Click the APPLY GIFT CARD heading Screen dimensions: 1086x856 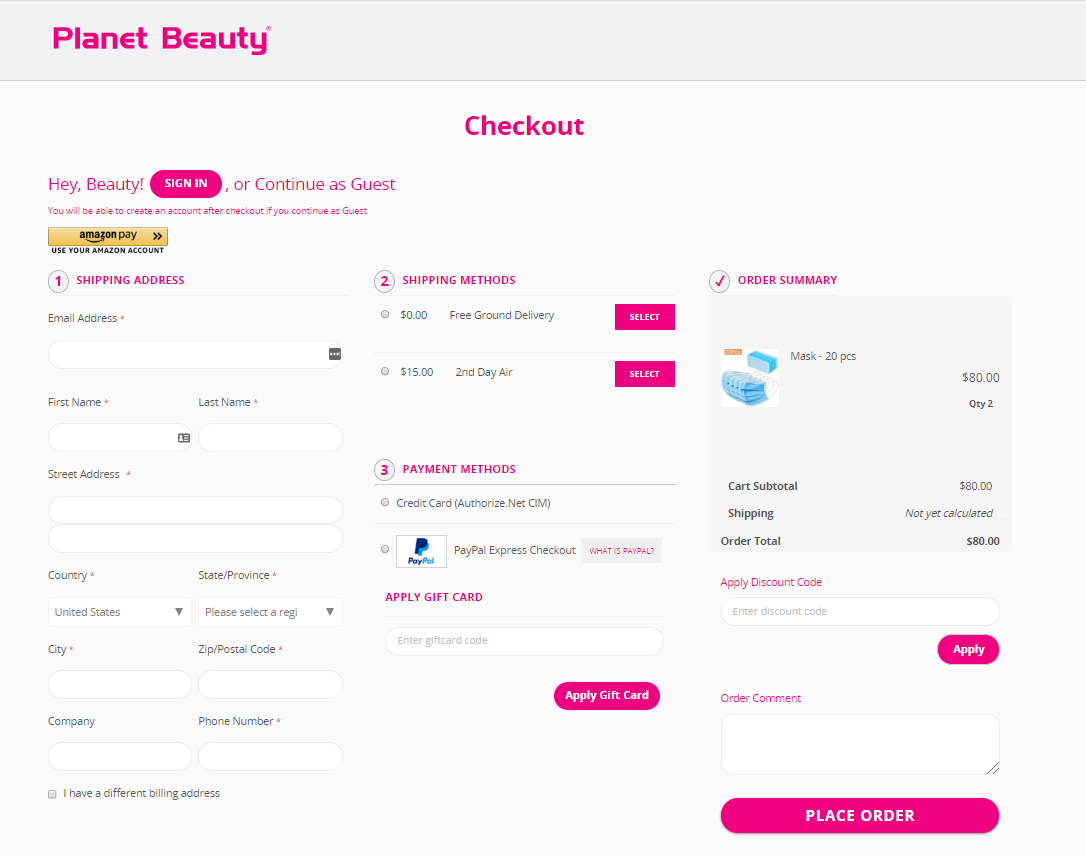click(x=434, y=597)
